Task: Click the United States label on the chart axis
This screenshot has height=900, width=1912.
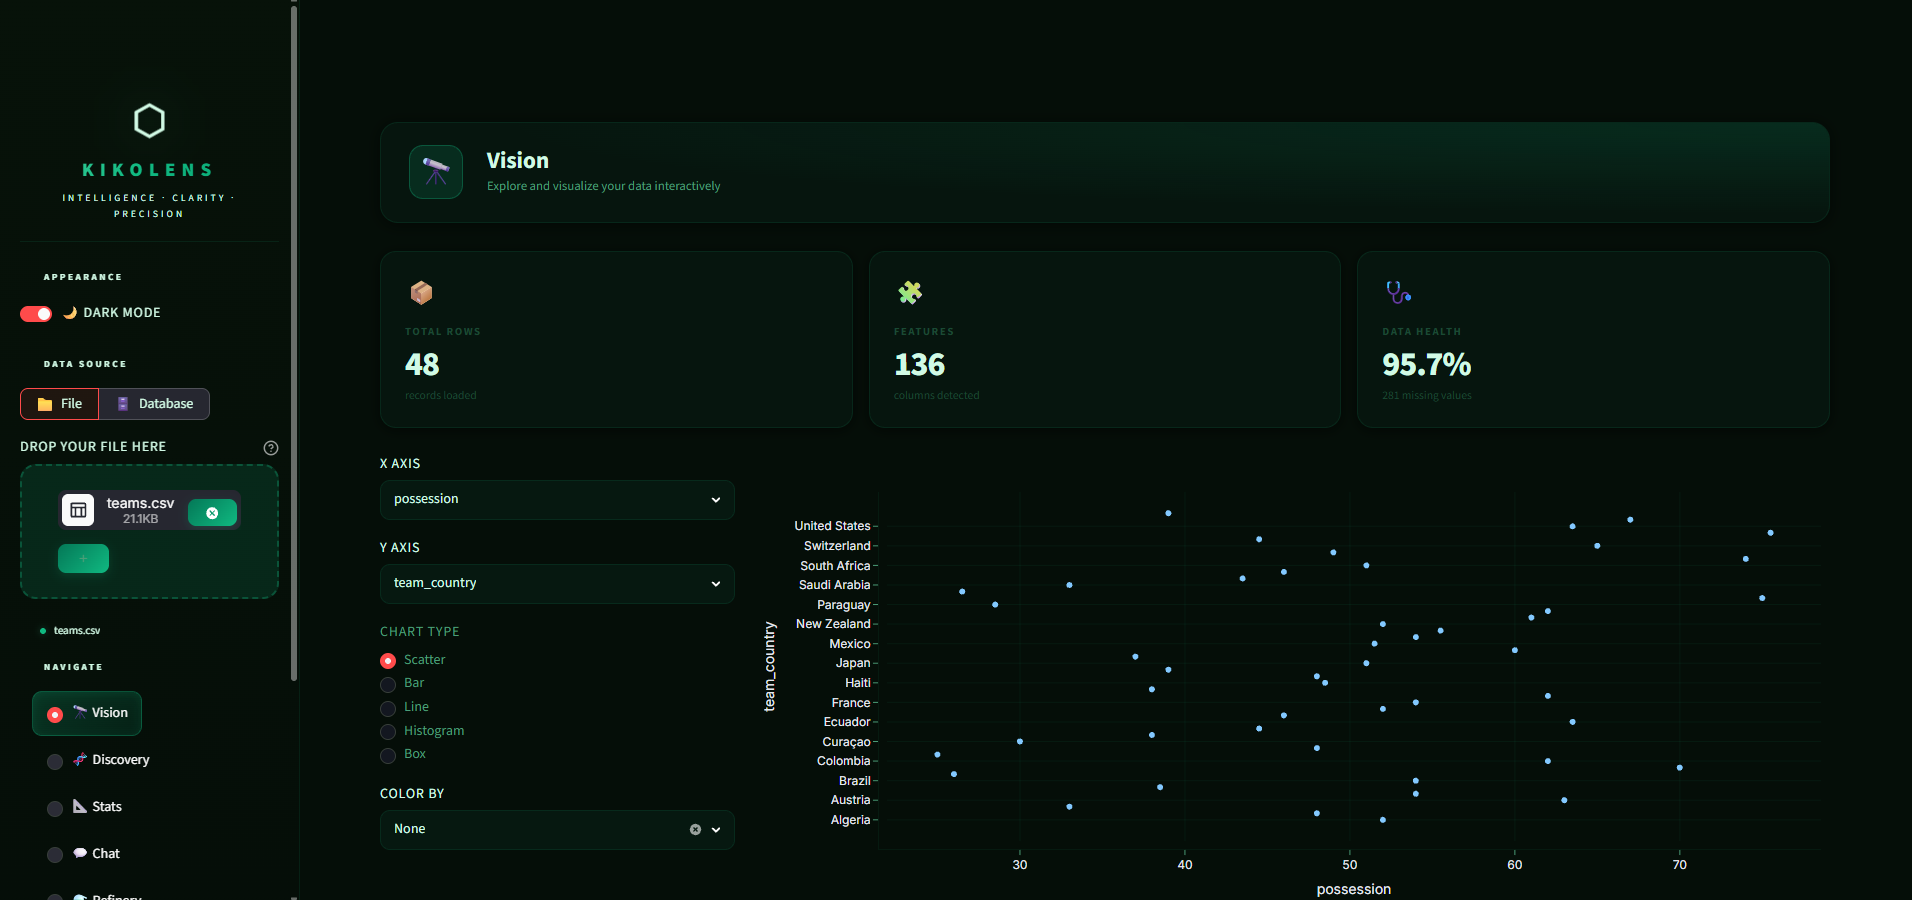Action: pos(832,526)
